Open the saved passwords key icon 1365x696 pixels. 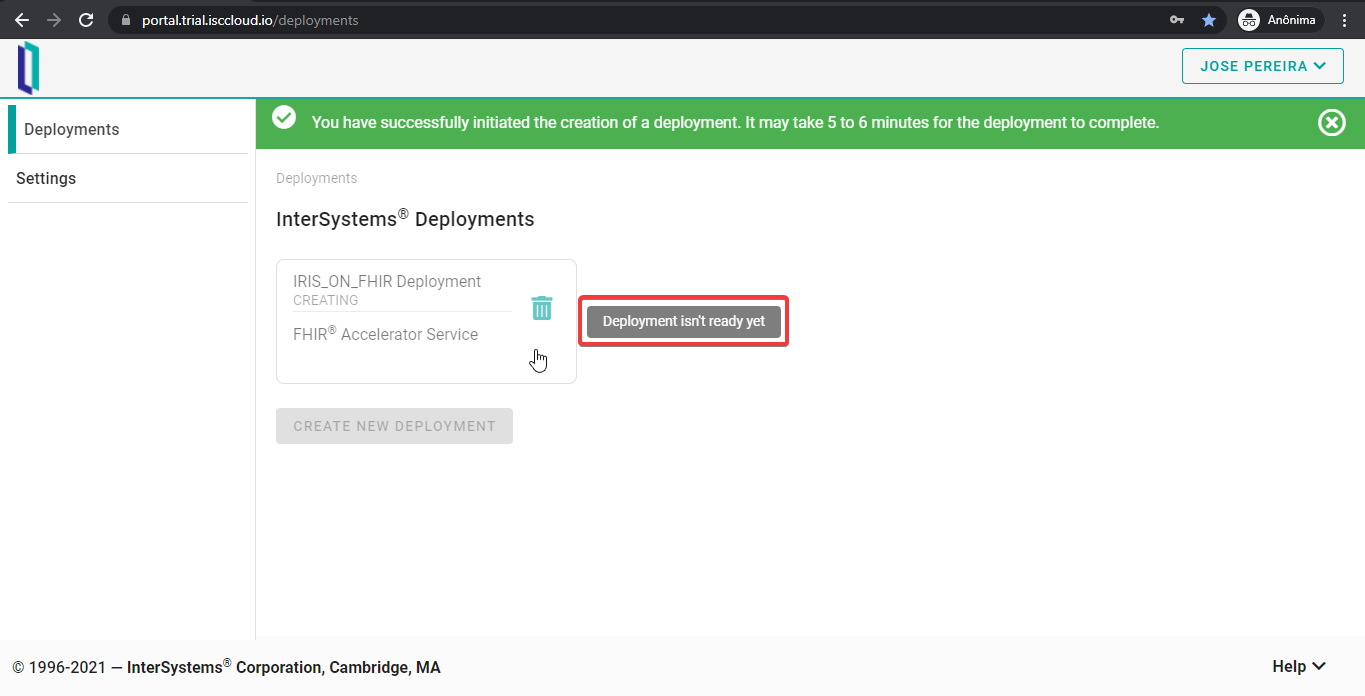[x=1177, y=20]
